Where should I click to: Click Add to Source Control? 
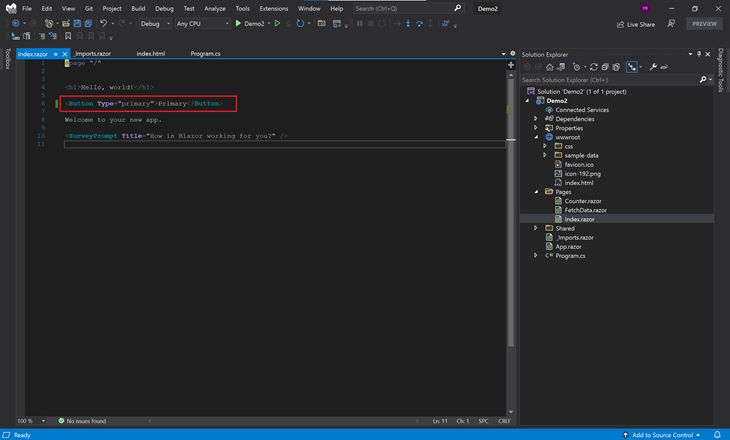pyautogui.click(x=662, y=435)
